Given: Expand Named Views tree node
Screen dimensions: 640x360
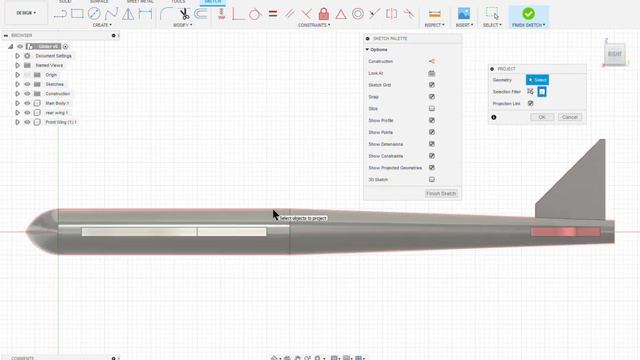Looking at the screenshot, I should [17, 65].
